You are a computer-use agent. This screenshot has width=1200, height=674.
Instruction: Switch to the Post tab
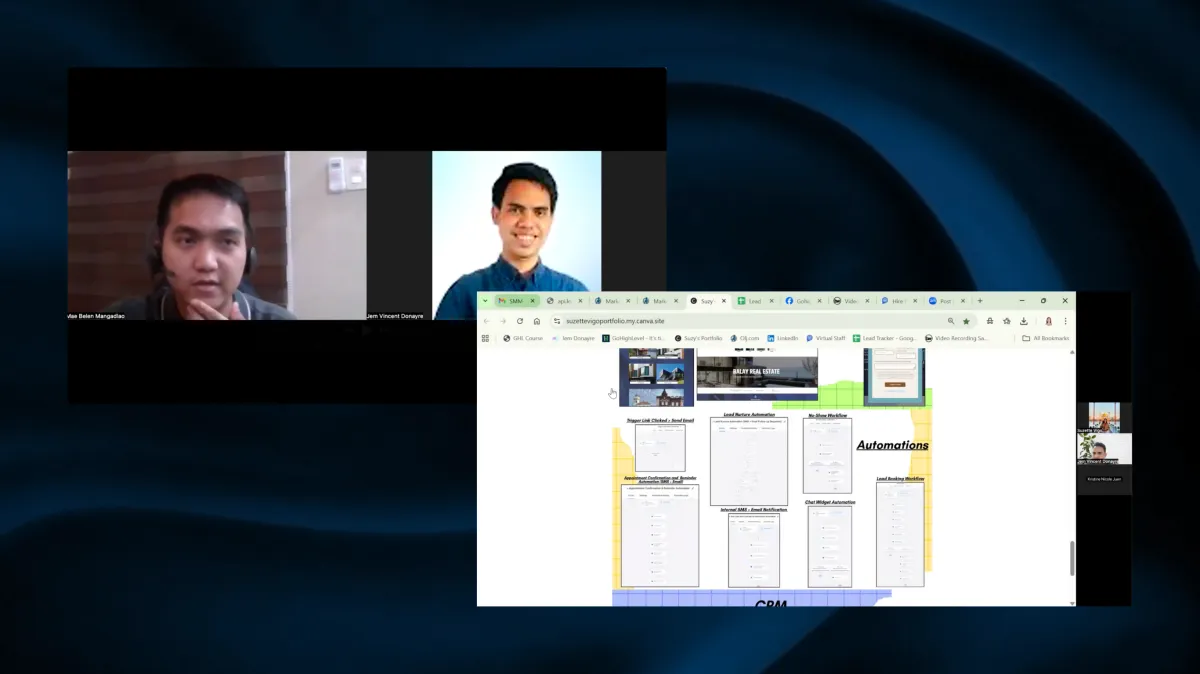tap(948, 300)
